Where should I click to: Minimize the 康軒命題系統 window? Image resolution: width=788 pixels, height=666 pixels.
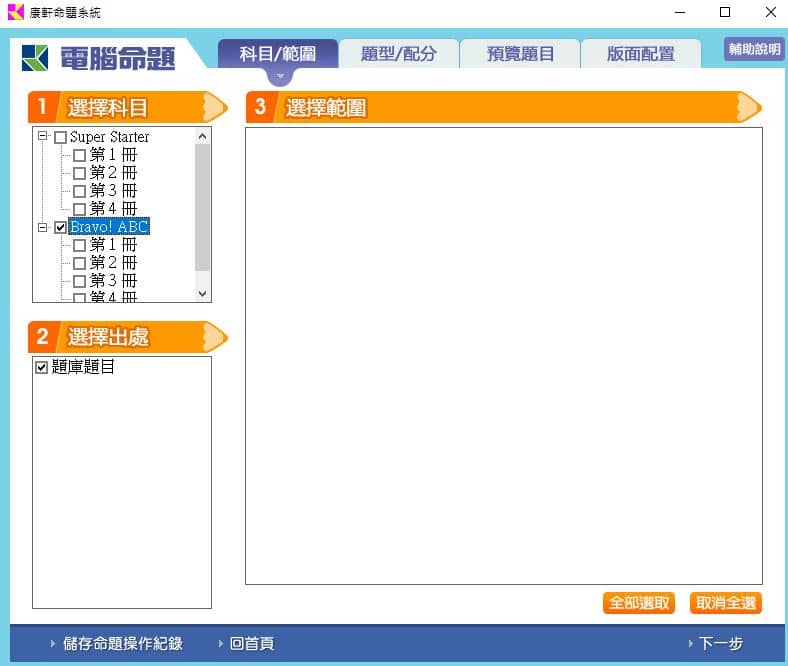(x=680, y=12)
